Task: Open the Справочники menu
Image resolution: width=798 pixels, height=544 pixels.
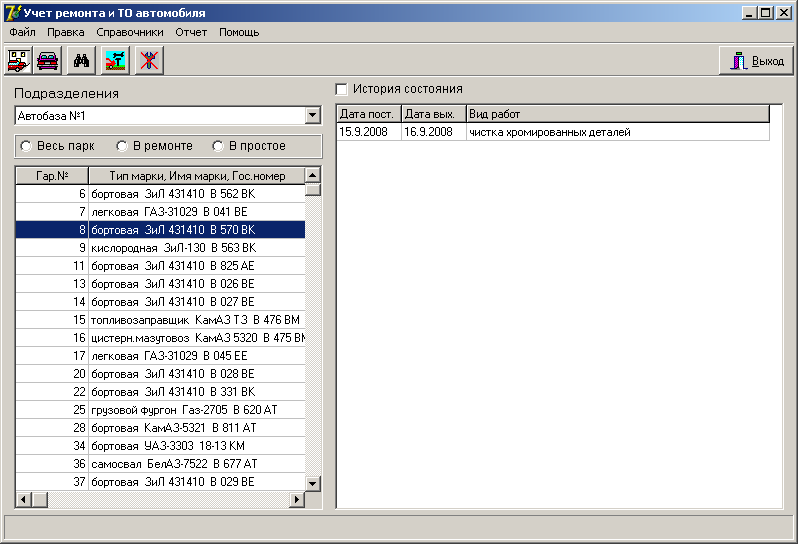Action: point(130,32)
